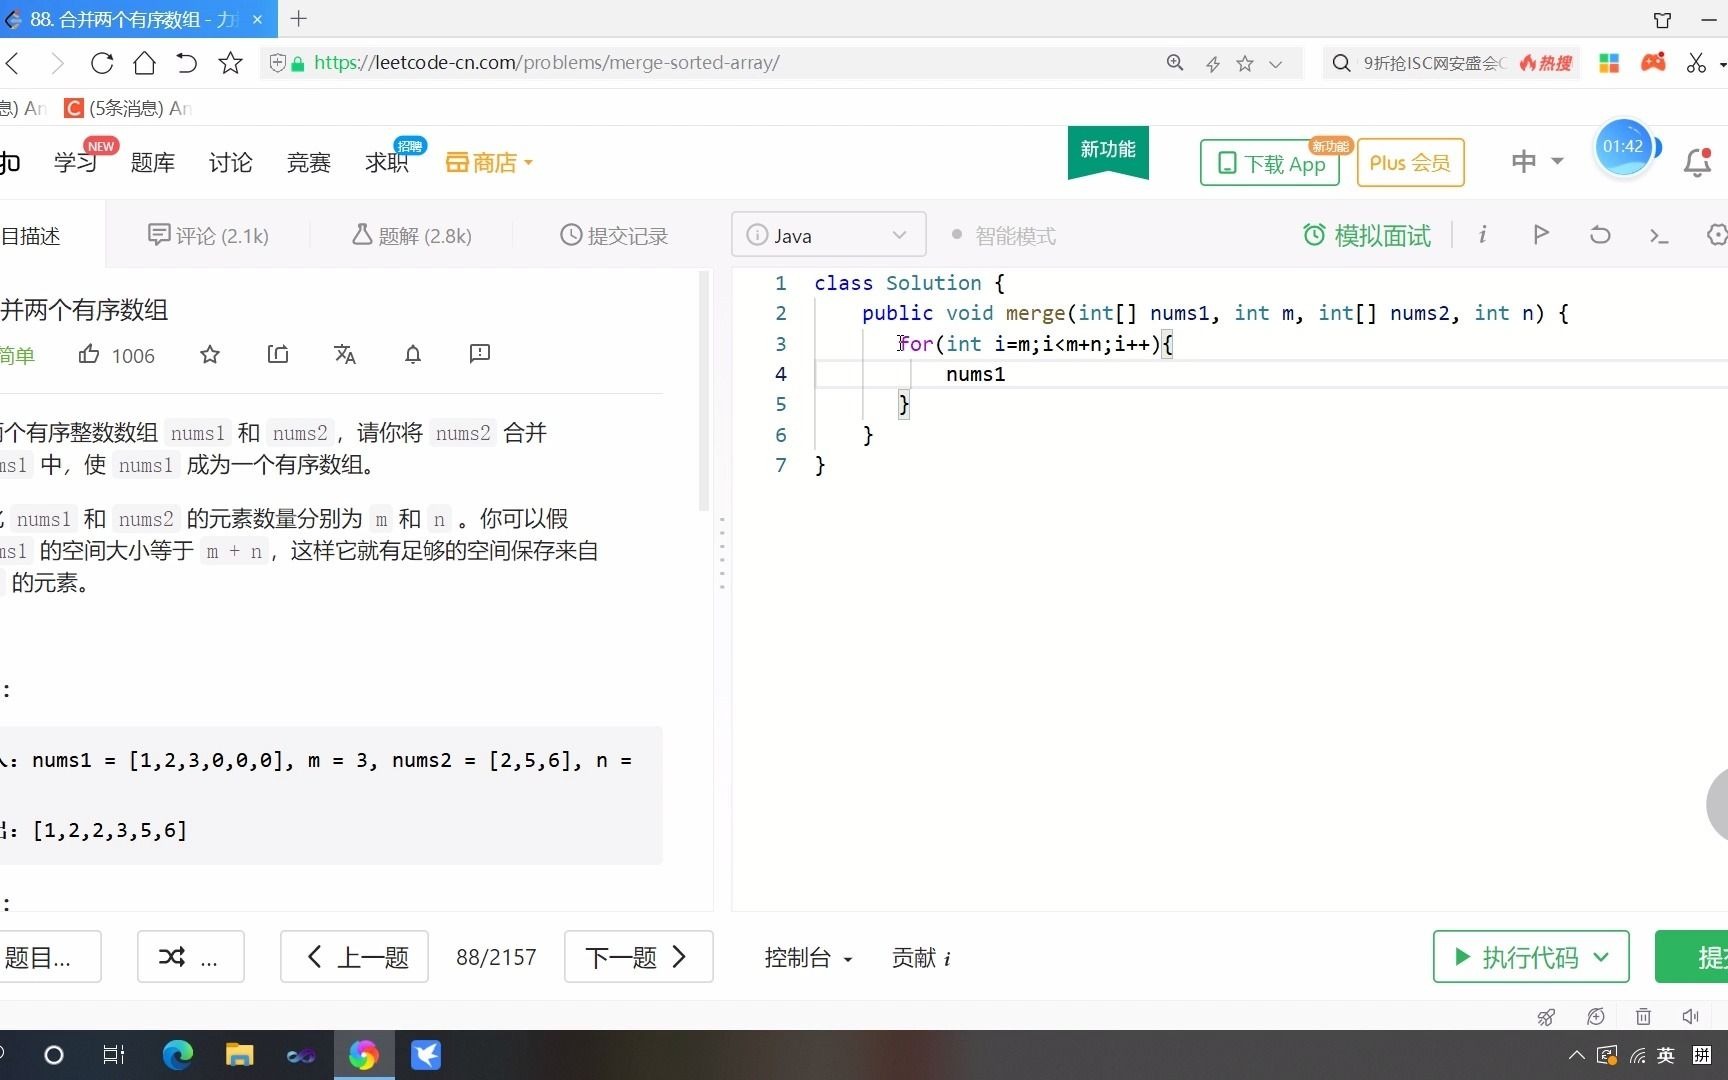
Task: Open a new browser tab with plus
Action: click(x=299, y=18)
